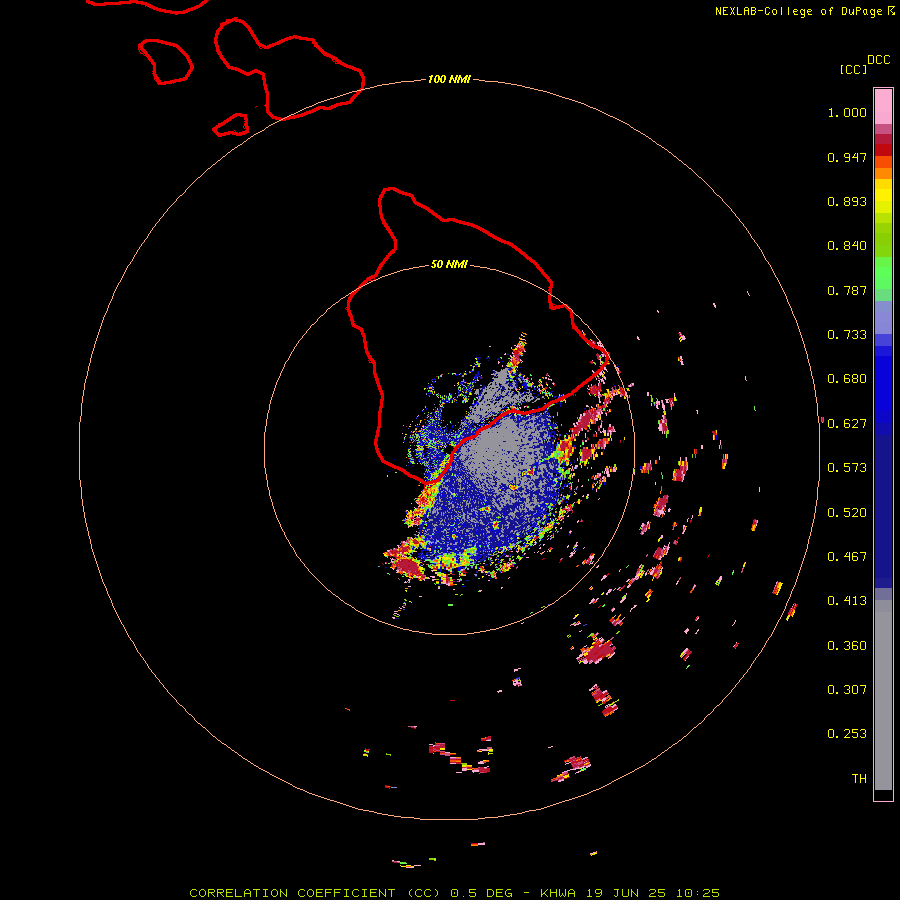Select the 0.413 scale value
900x900 pixels.
(x=847, y=601)
